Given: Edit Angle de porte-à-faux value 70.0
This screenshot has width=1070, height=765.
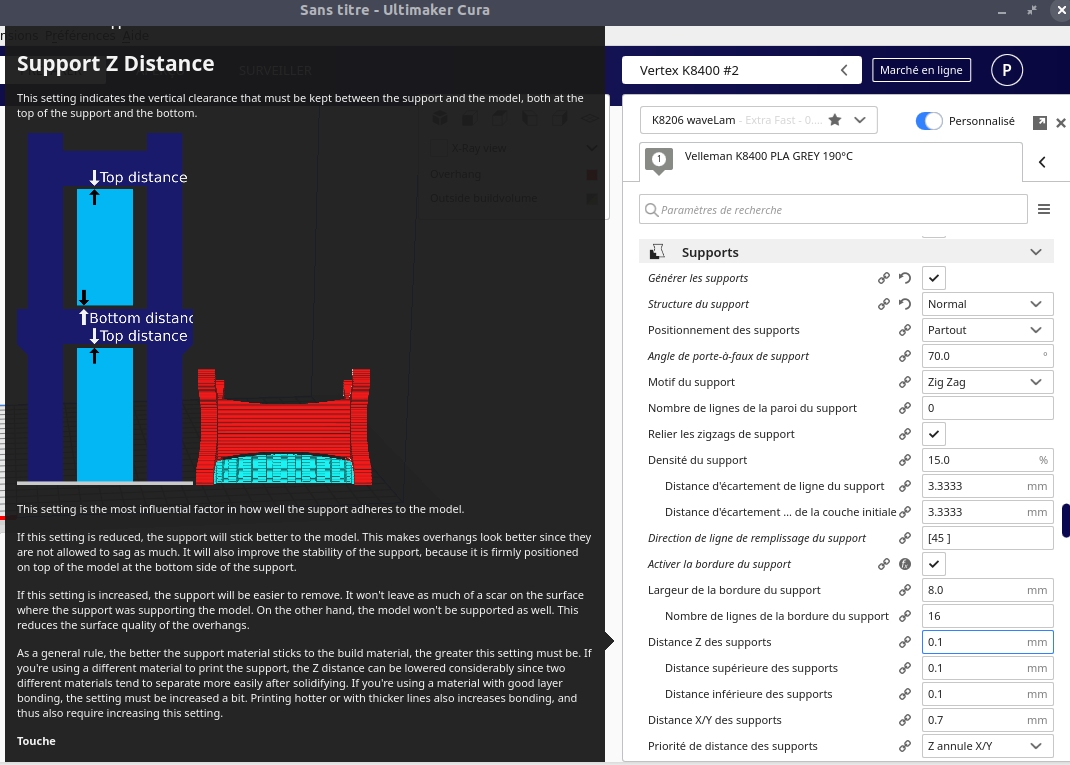Looking at the screenshot, I should click(x=987, y=356).
